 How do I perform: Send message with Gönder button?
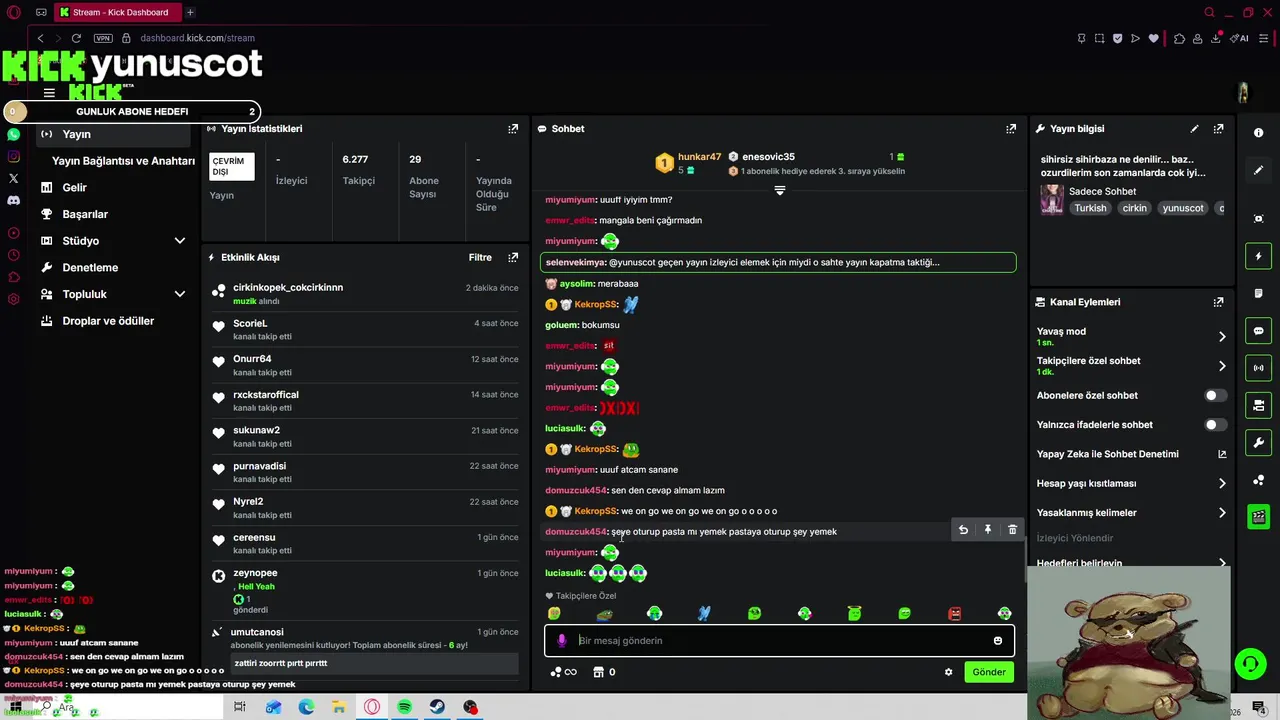coord(989,672)
